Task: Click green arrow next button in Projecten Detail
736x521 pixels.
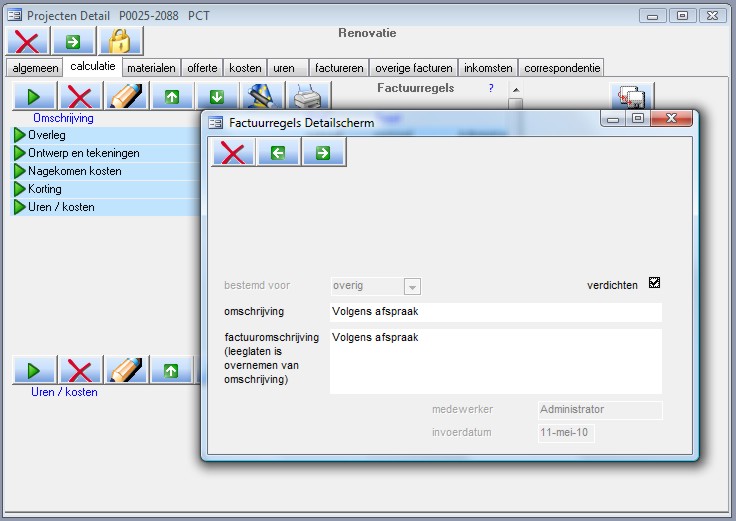Action: 73,41
